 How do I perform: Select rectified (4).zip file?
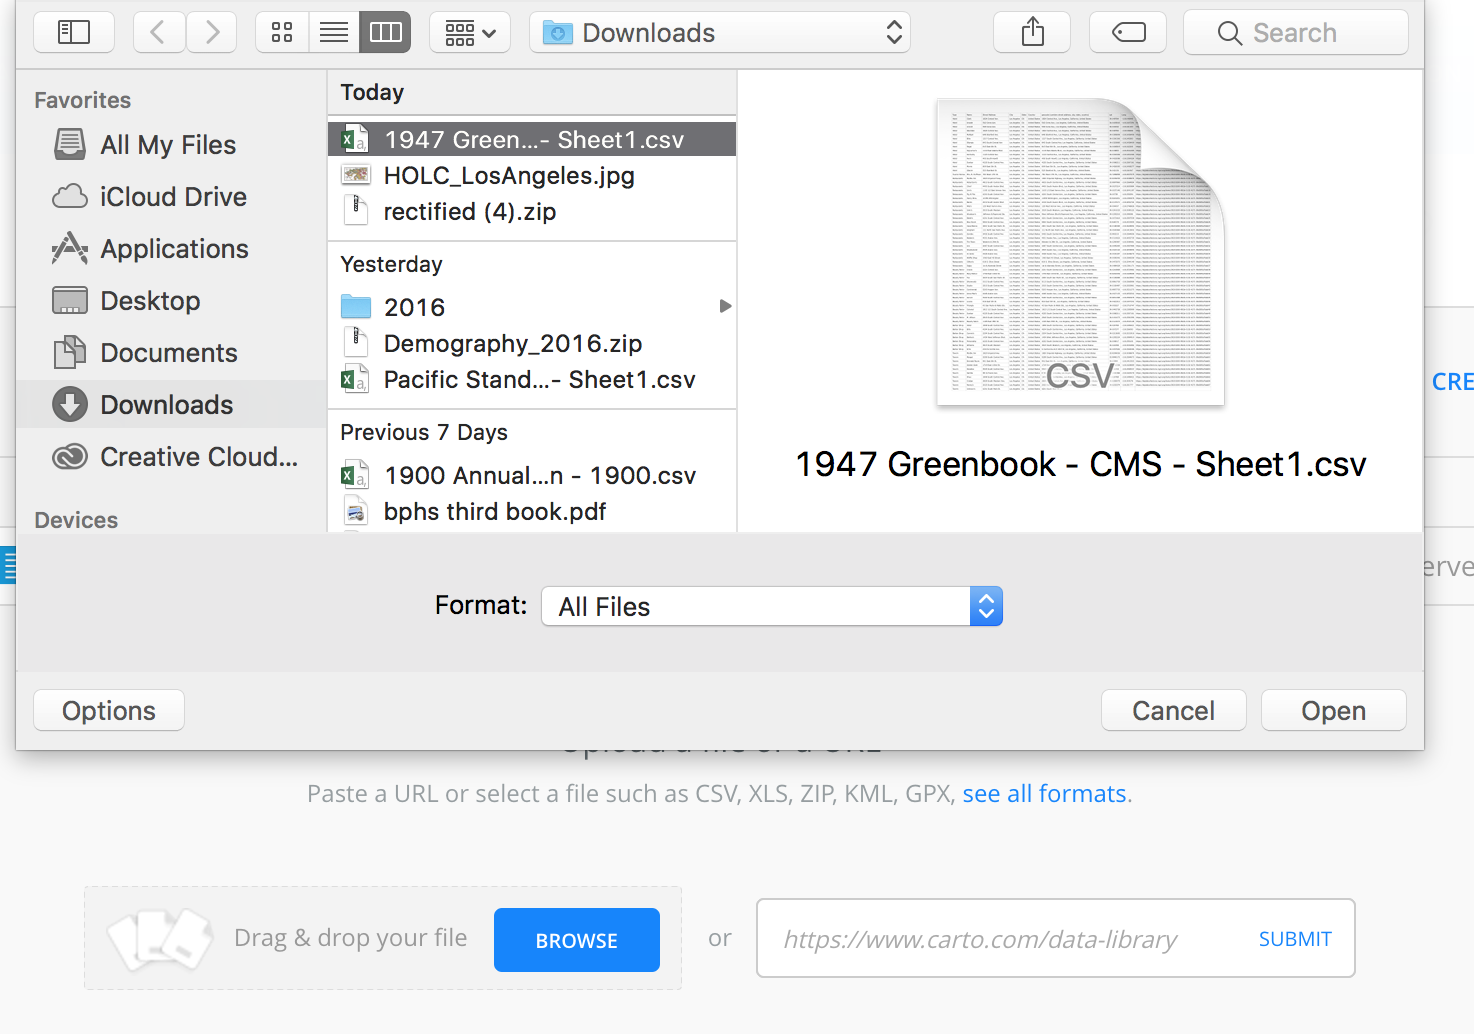point(532,211)
